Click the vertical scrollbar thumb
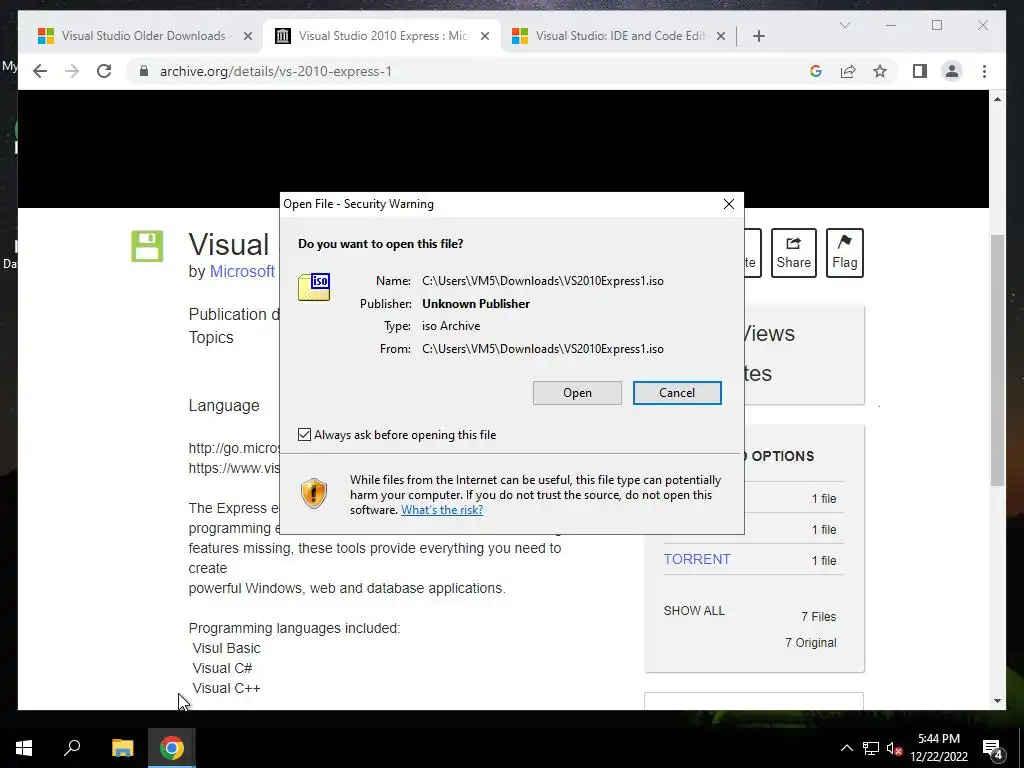This screenshot has height=768, width=1024. click(x=997, y=360)
